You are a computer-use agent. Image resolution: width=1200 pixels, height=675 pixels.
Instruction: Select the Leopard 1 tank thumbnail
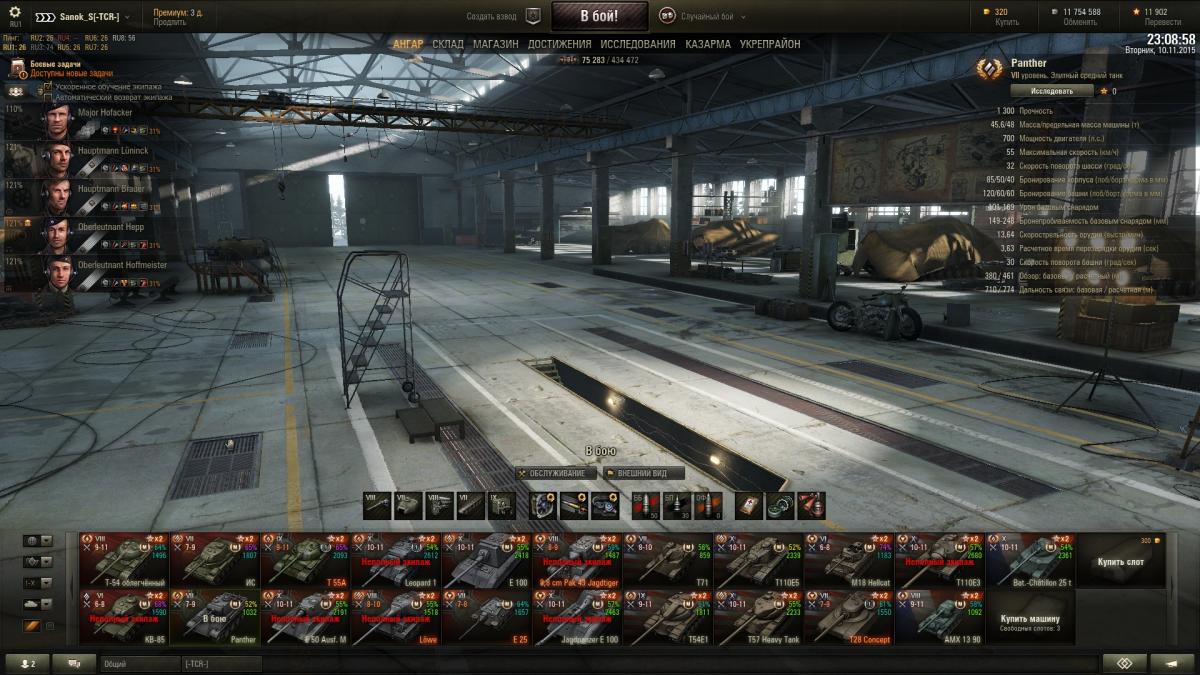[396, 561]
